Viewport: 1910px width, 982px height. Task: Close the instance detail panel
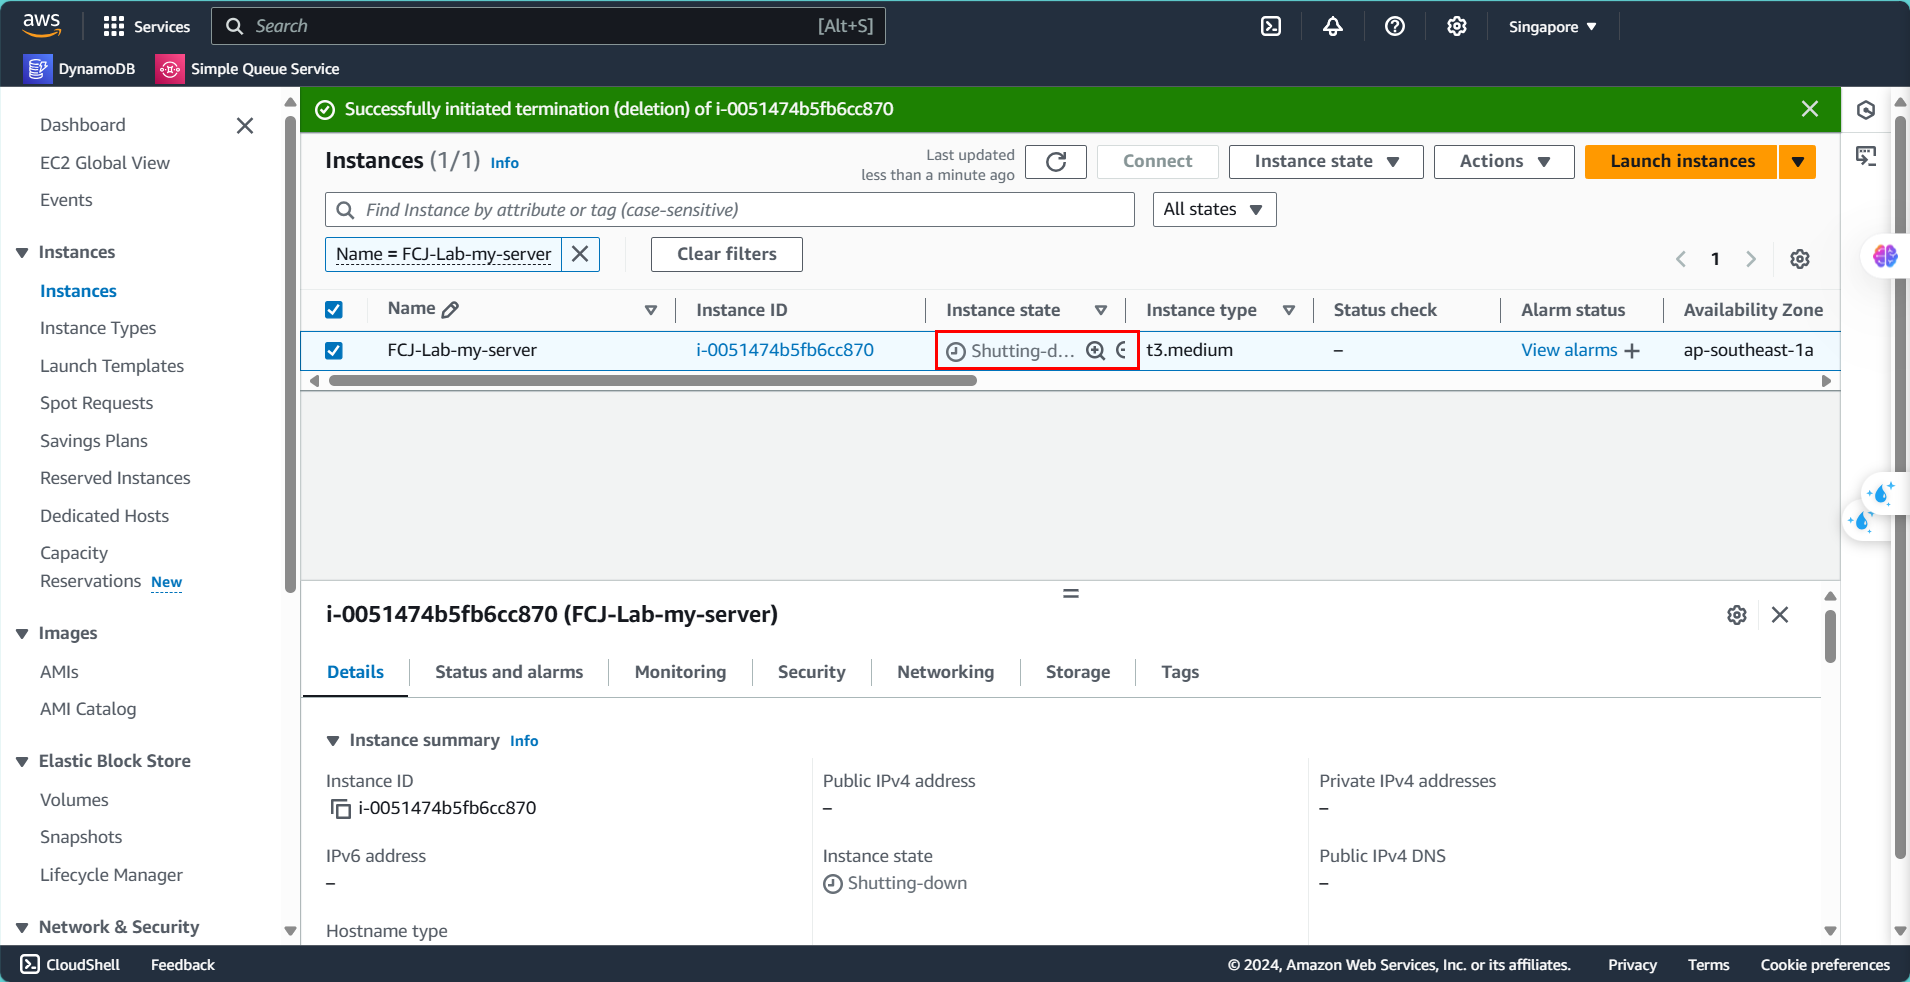[x=1780, y=615]
